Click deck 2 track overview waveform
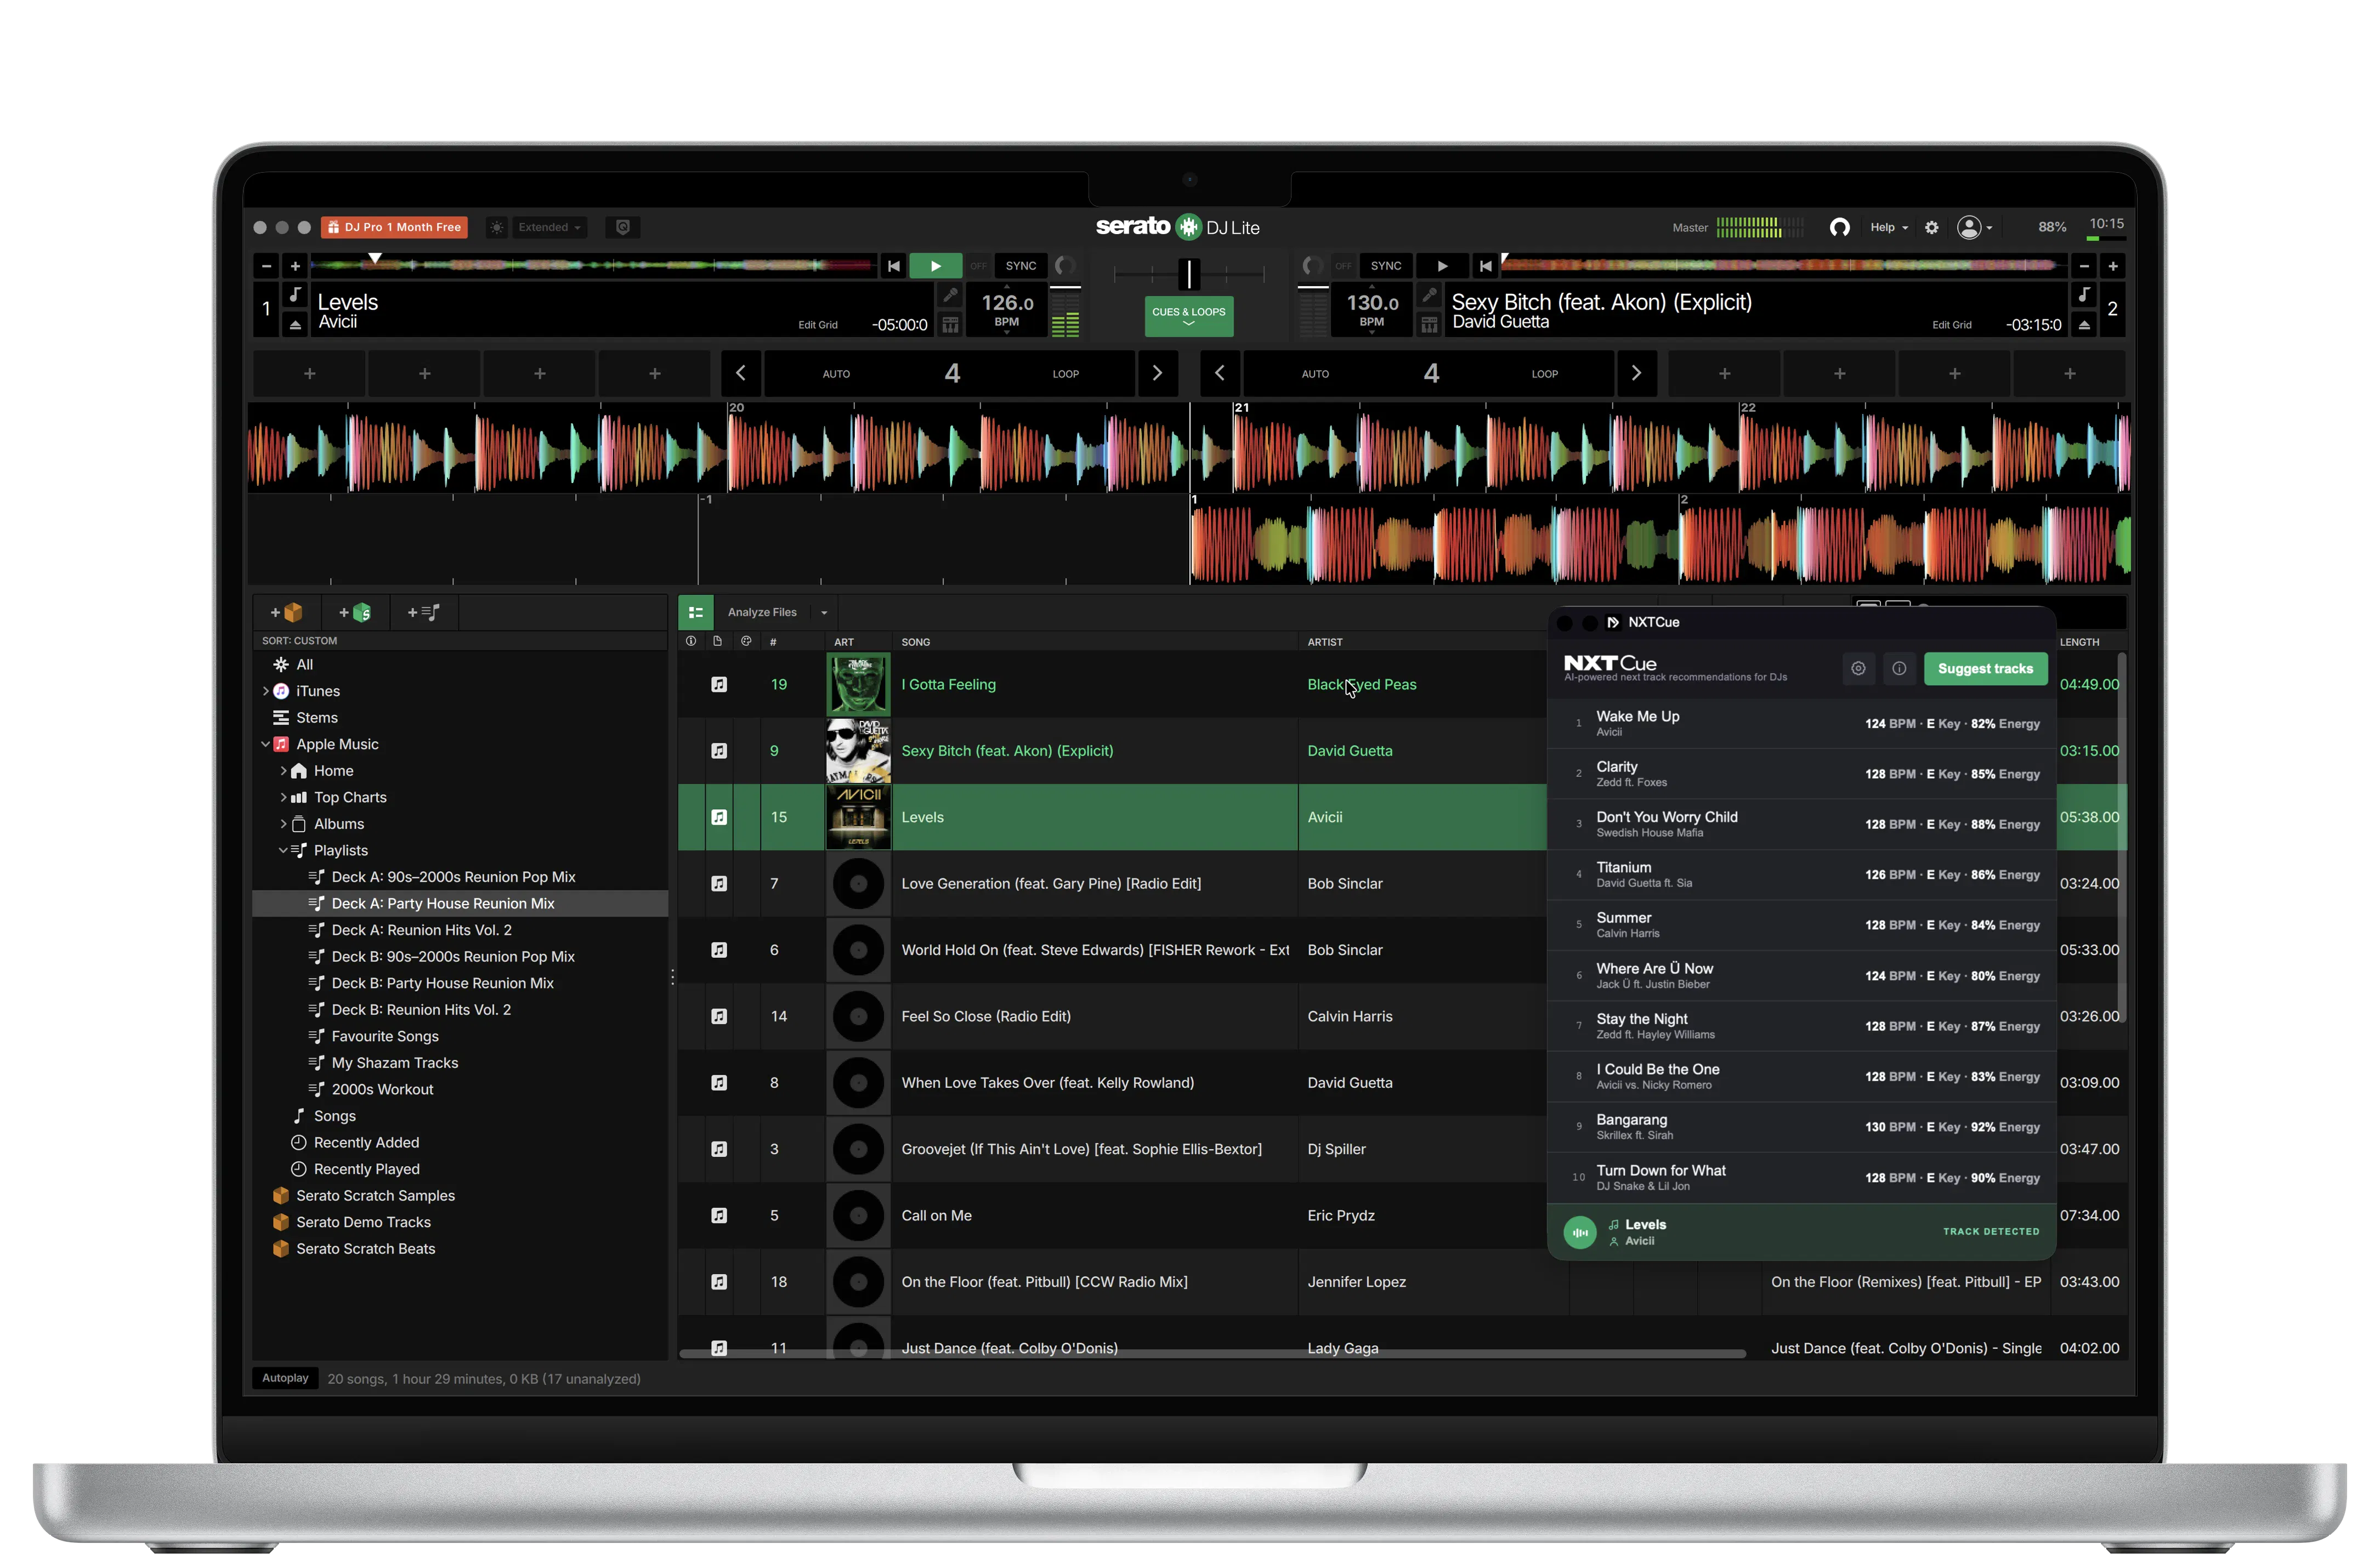This screenshot has width=2380, height=1568. pyautogui.click(x=1784, y=265)
